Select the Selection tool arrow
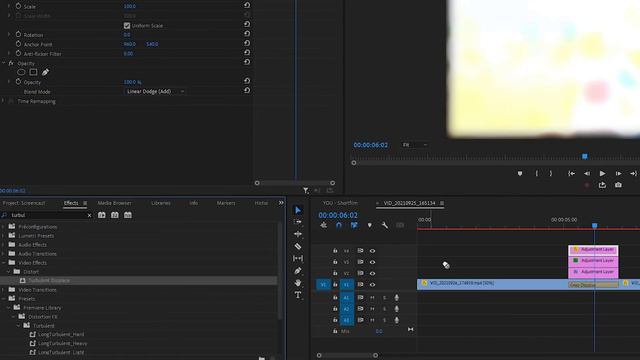 click(x=298, y=210)
